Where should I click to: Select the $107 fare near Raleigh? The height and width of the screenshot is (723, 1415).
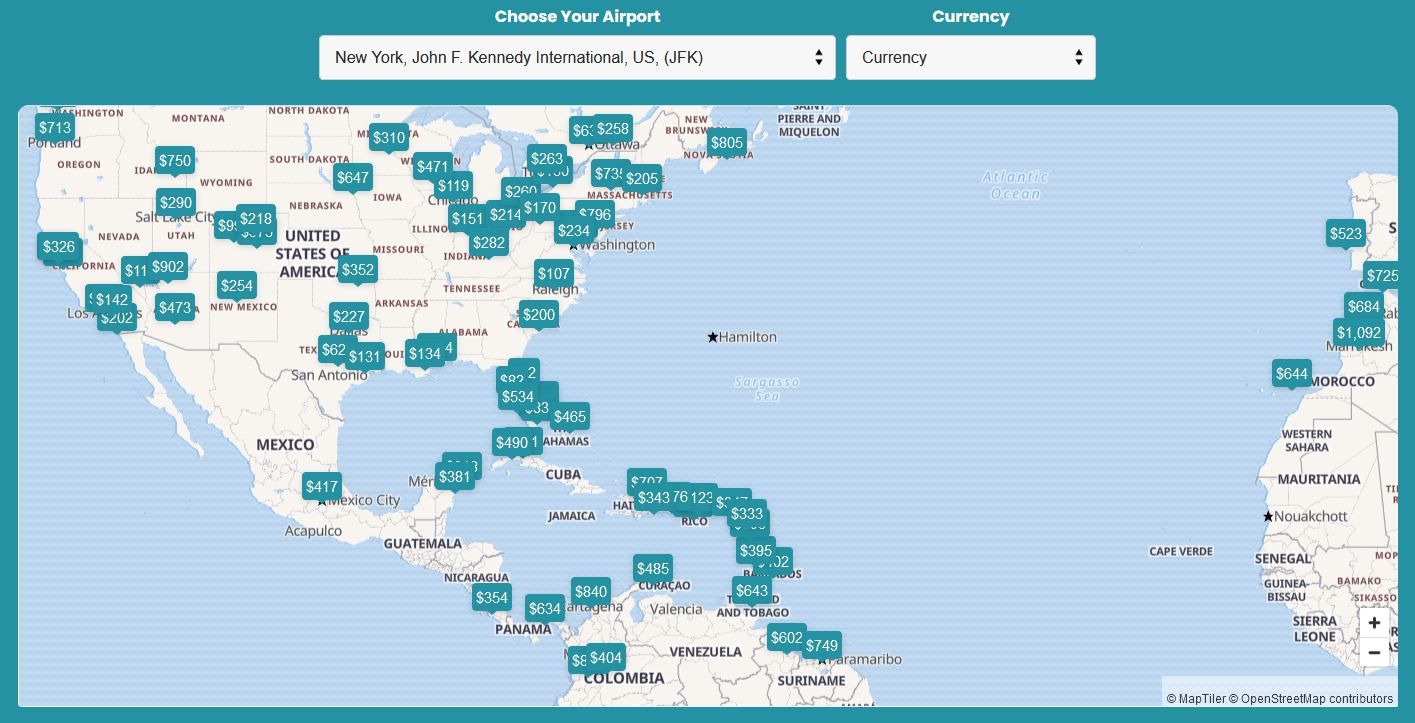(x=554, y=273)
